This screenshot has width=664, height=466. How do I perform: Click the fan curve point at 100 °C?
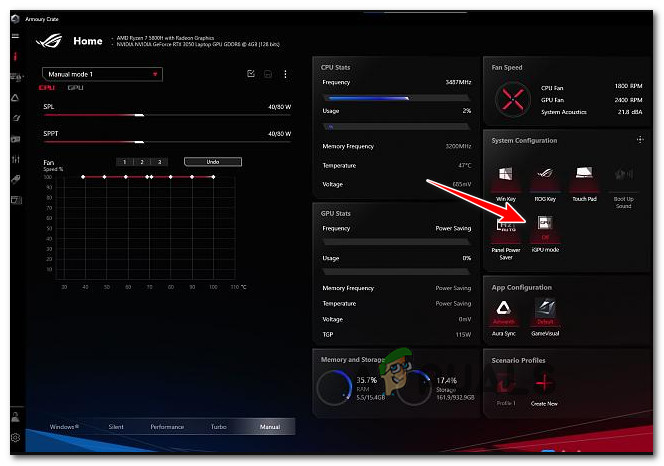(213, 177)
